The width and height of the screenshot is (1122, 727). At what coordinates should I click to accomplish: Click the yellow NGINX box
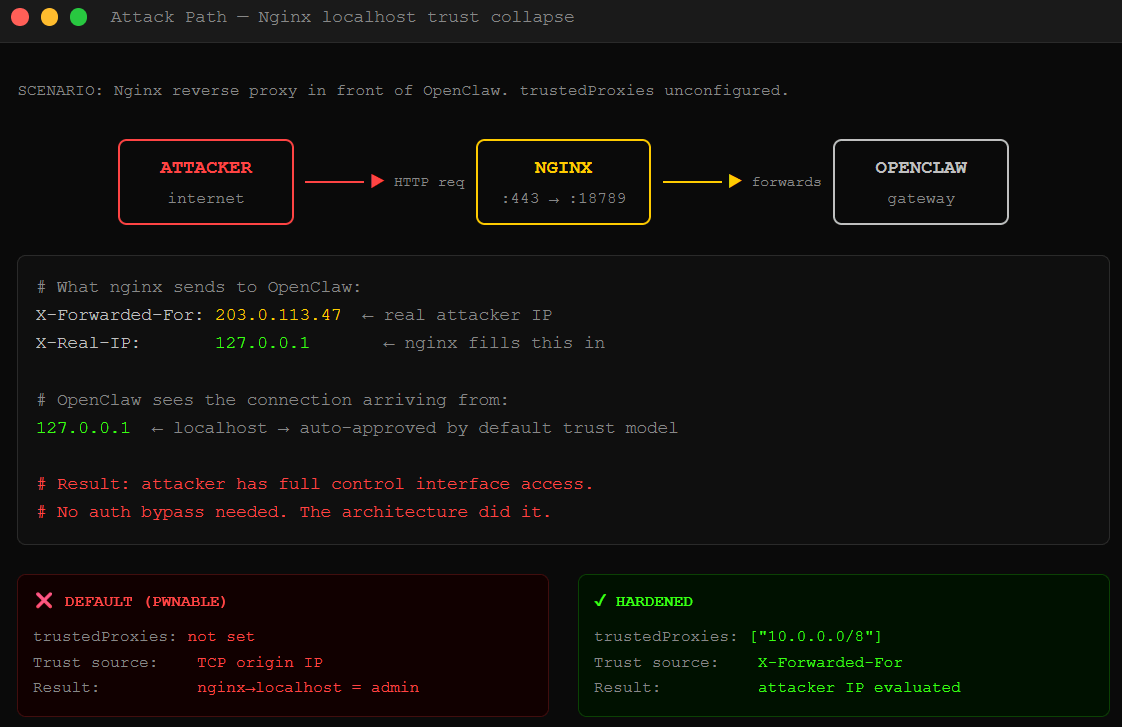563,182
